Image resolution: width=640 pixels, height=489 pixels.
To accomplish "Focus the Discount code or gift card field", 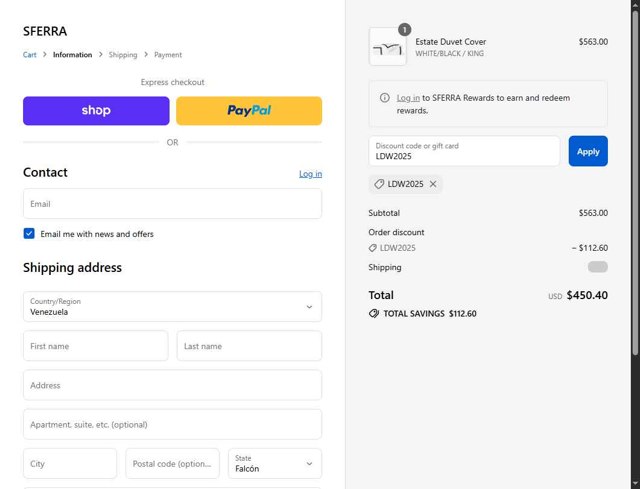I will (464, 151).
